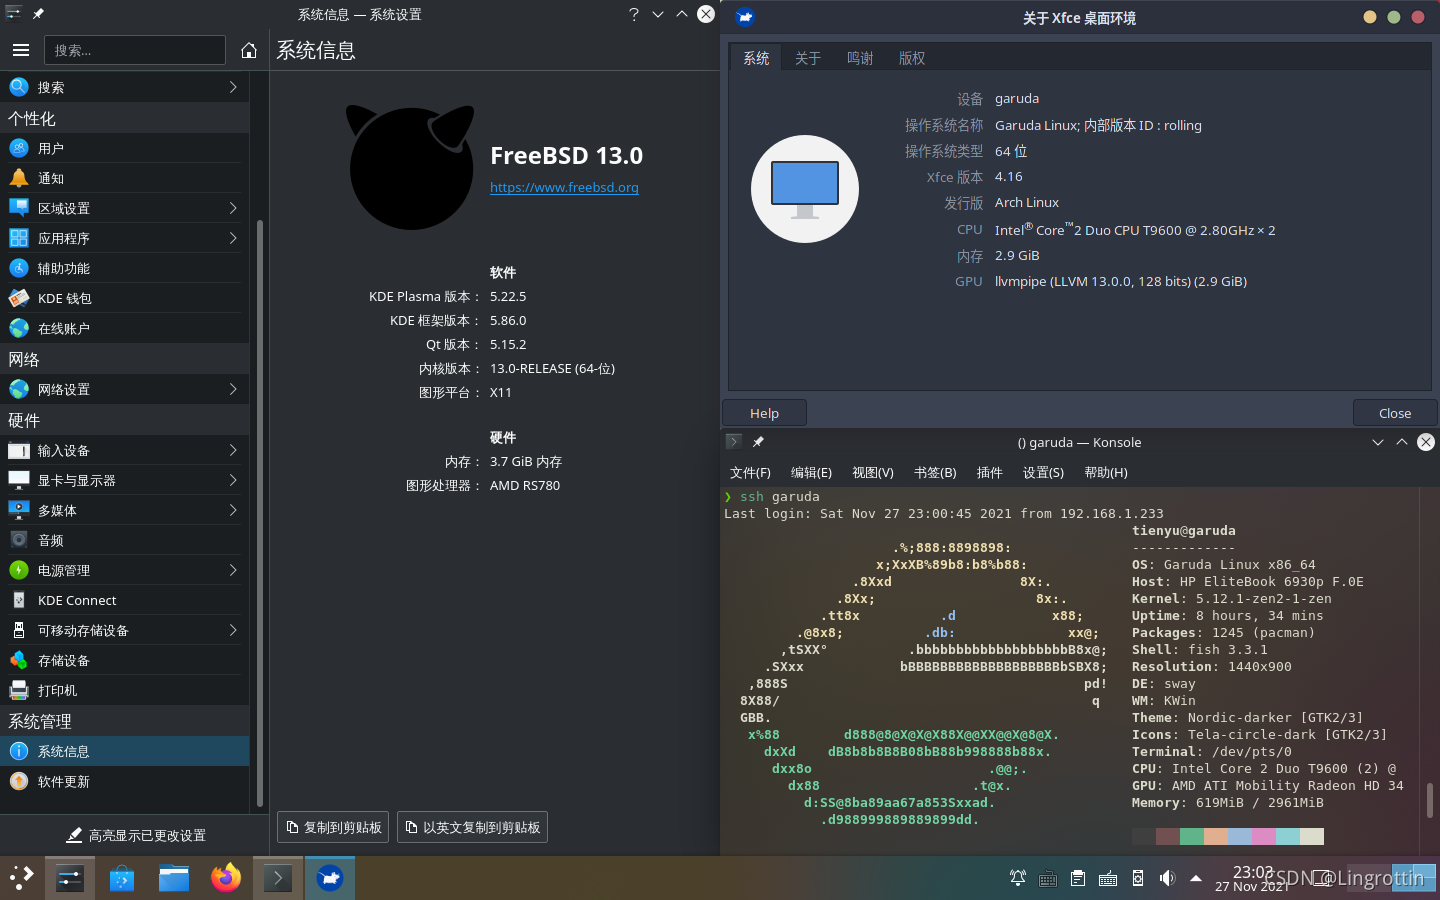Image resolution: width=1440 pixels, height=900 pixels.
Task: Switch to the 关于 tab in Xfce About
Action: click(808, 58)
